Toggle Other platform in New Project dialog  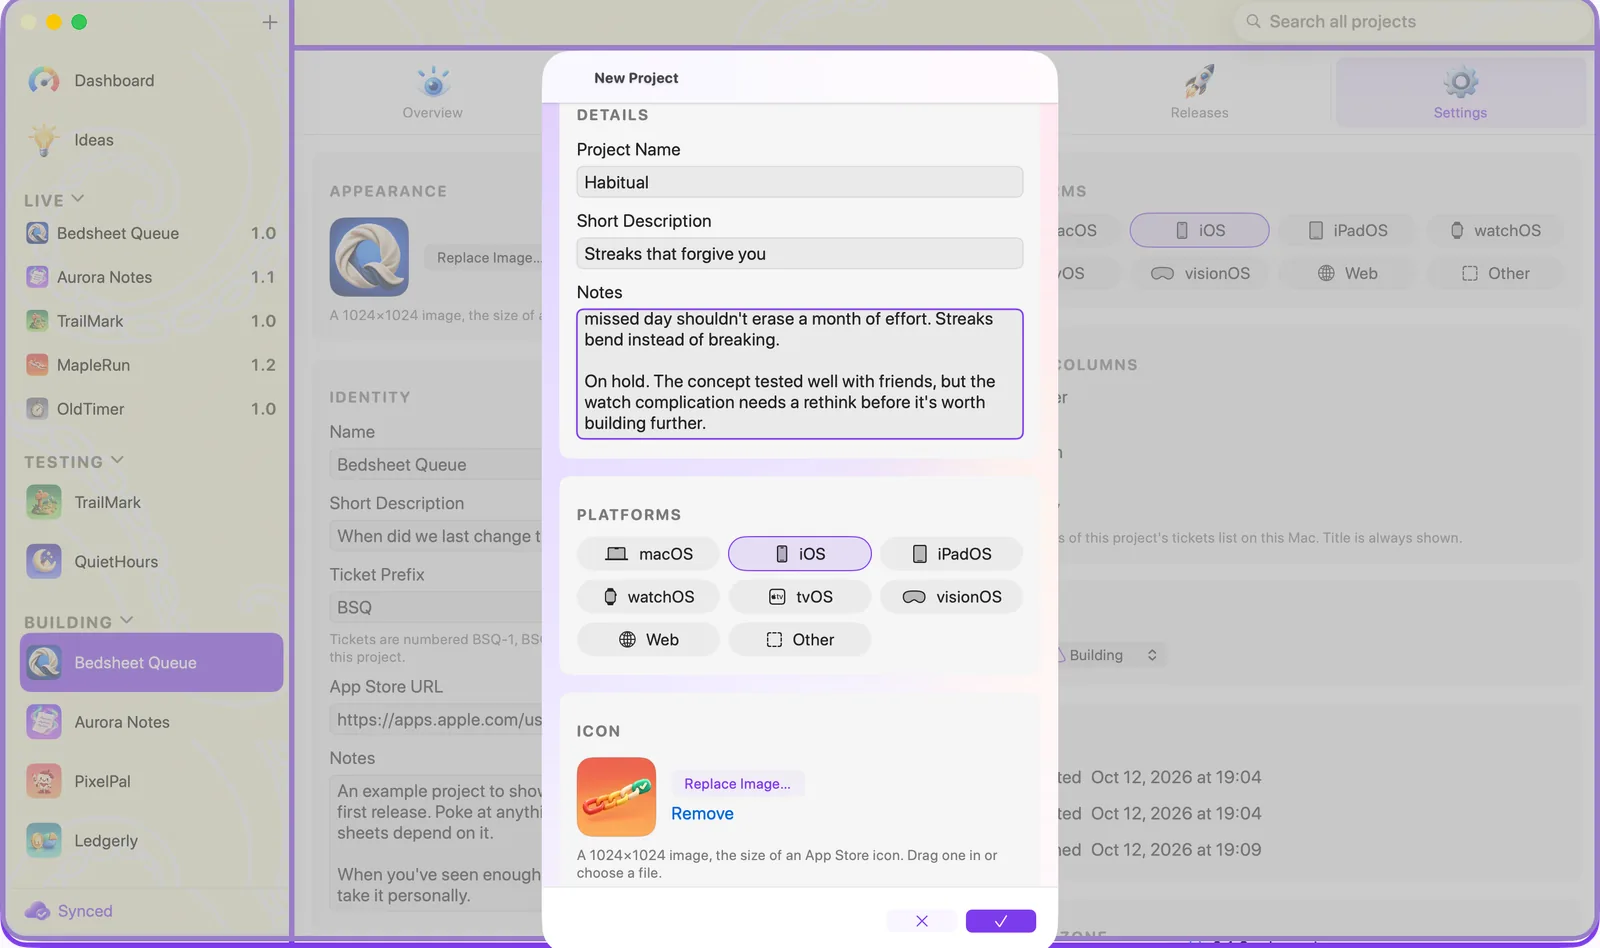click(x=800, y=640)
